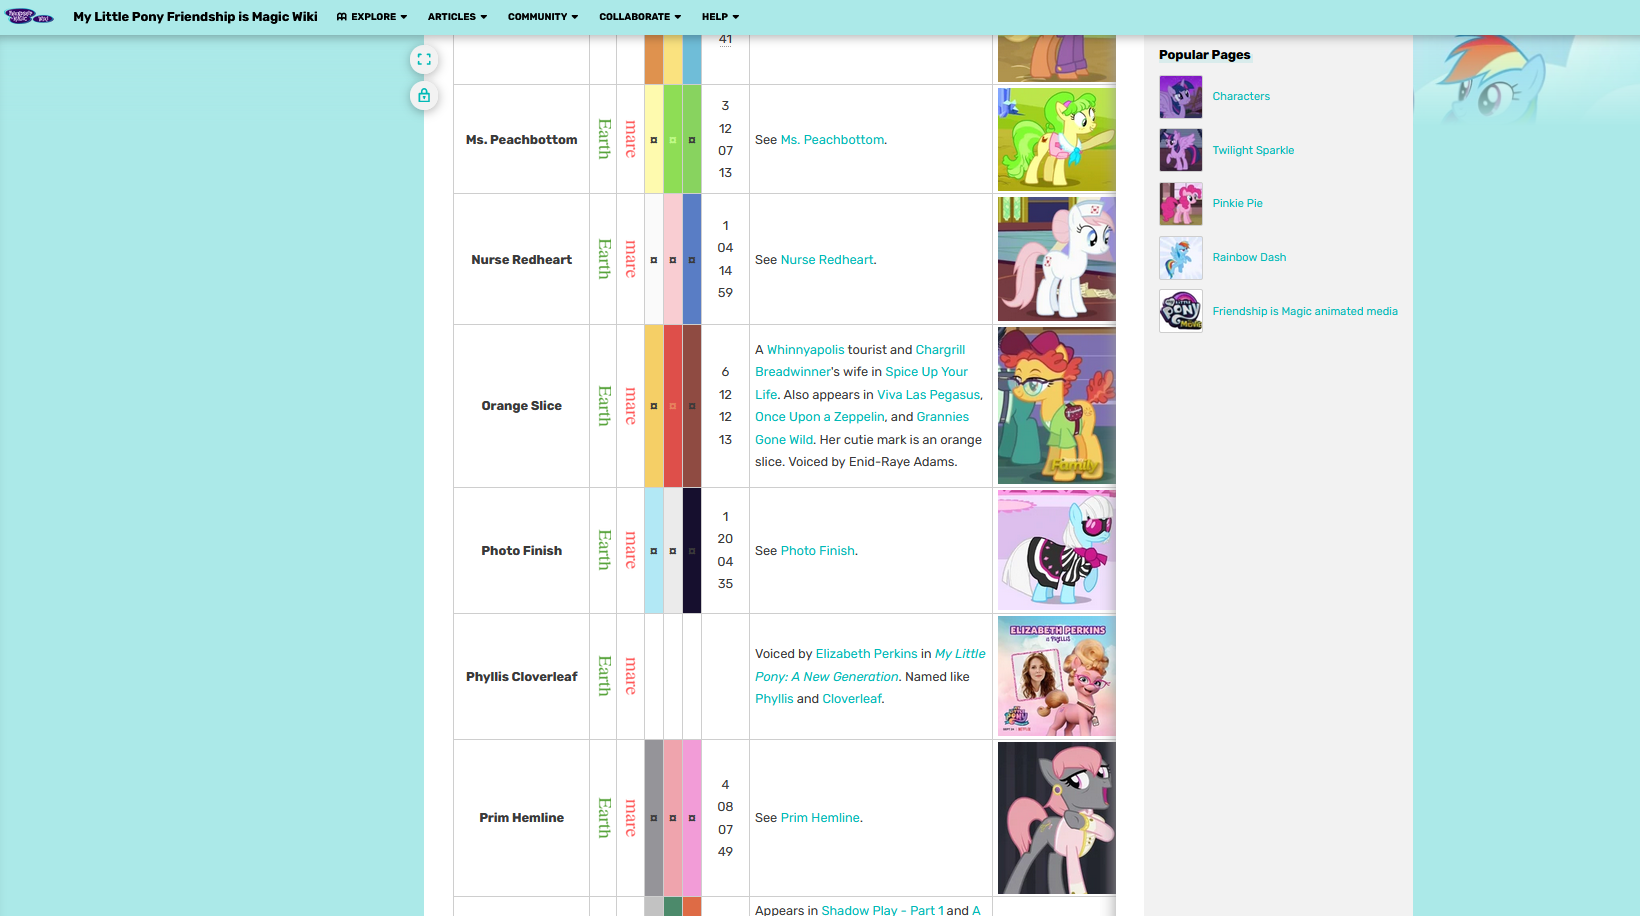Click Prim Hemline's pink color swatch
This screenshot has width=1640, height=916.
pos(692,818)
